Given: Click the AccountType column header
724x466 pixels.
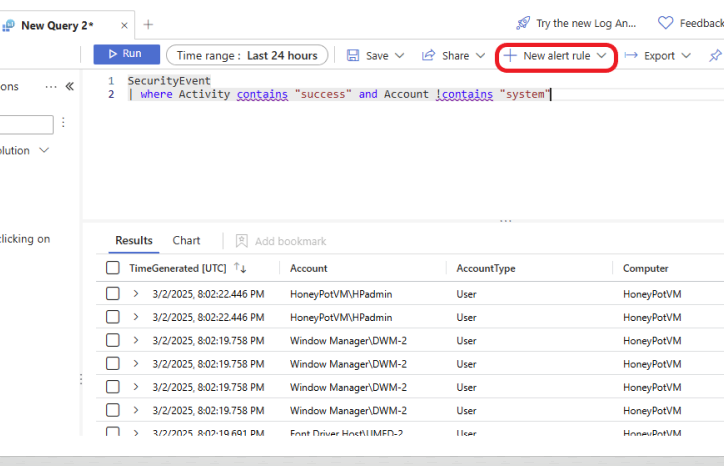Looking at the screenshot, I should pyautogui.click(x=486, y=268).
